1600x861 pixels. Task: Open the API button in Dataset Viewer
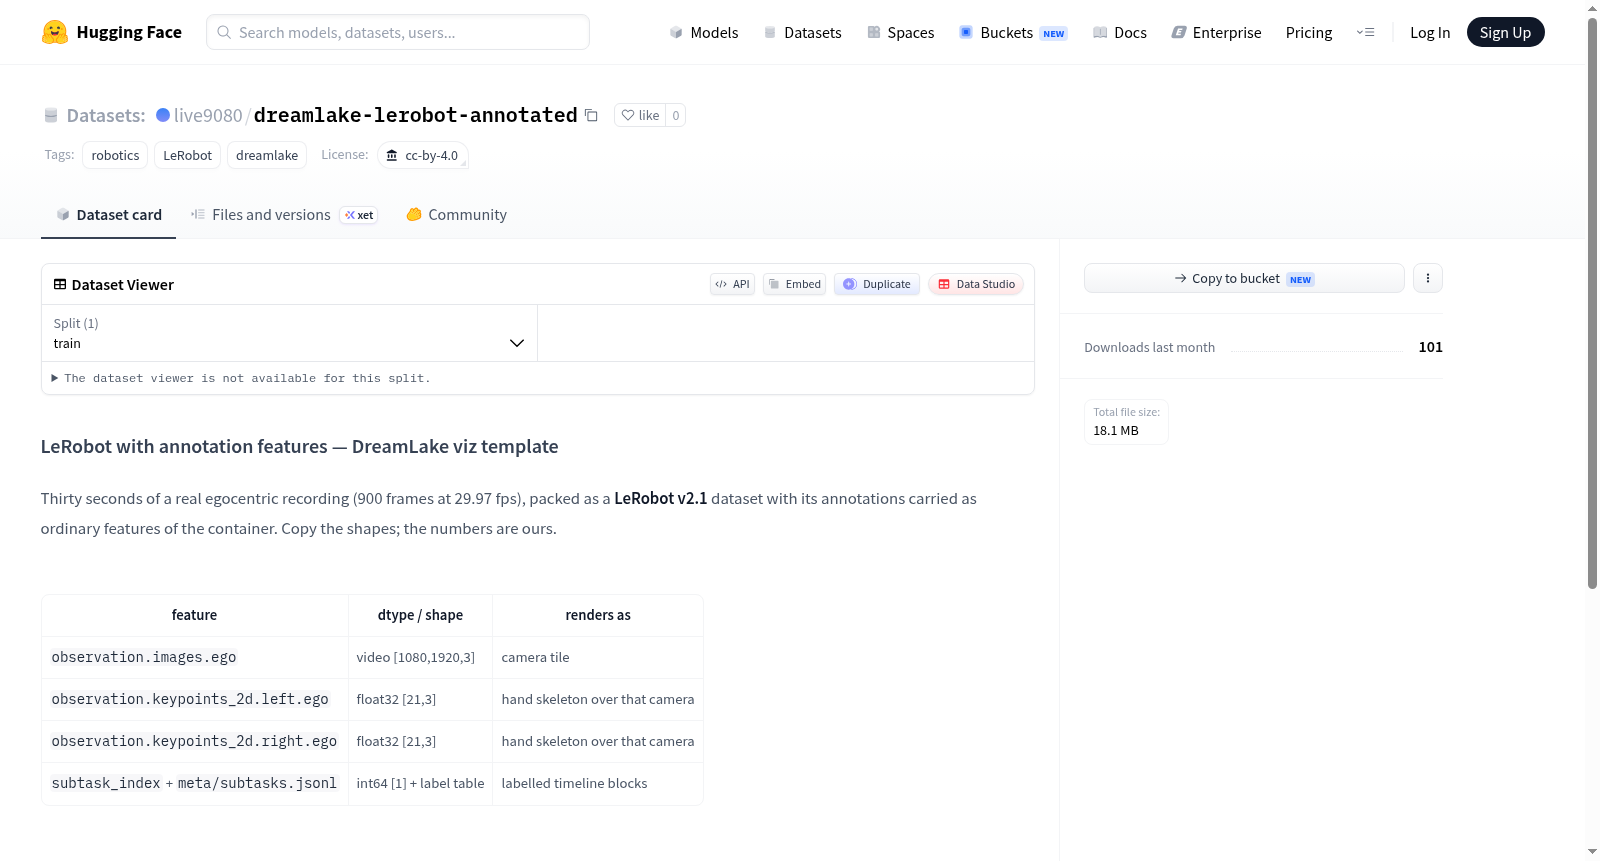pos(732,284)
